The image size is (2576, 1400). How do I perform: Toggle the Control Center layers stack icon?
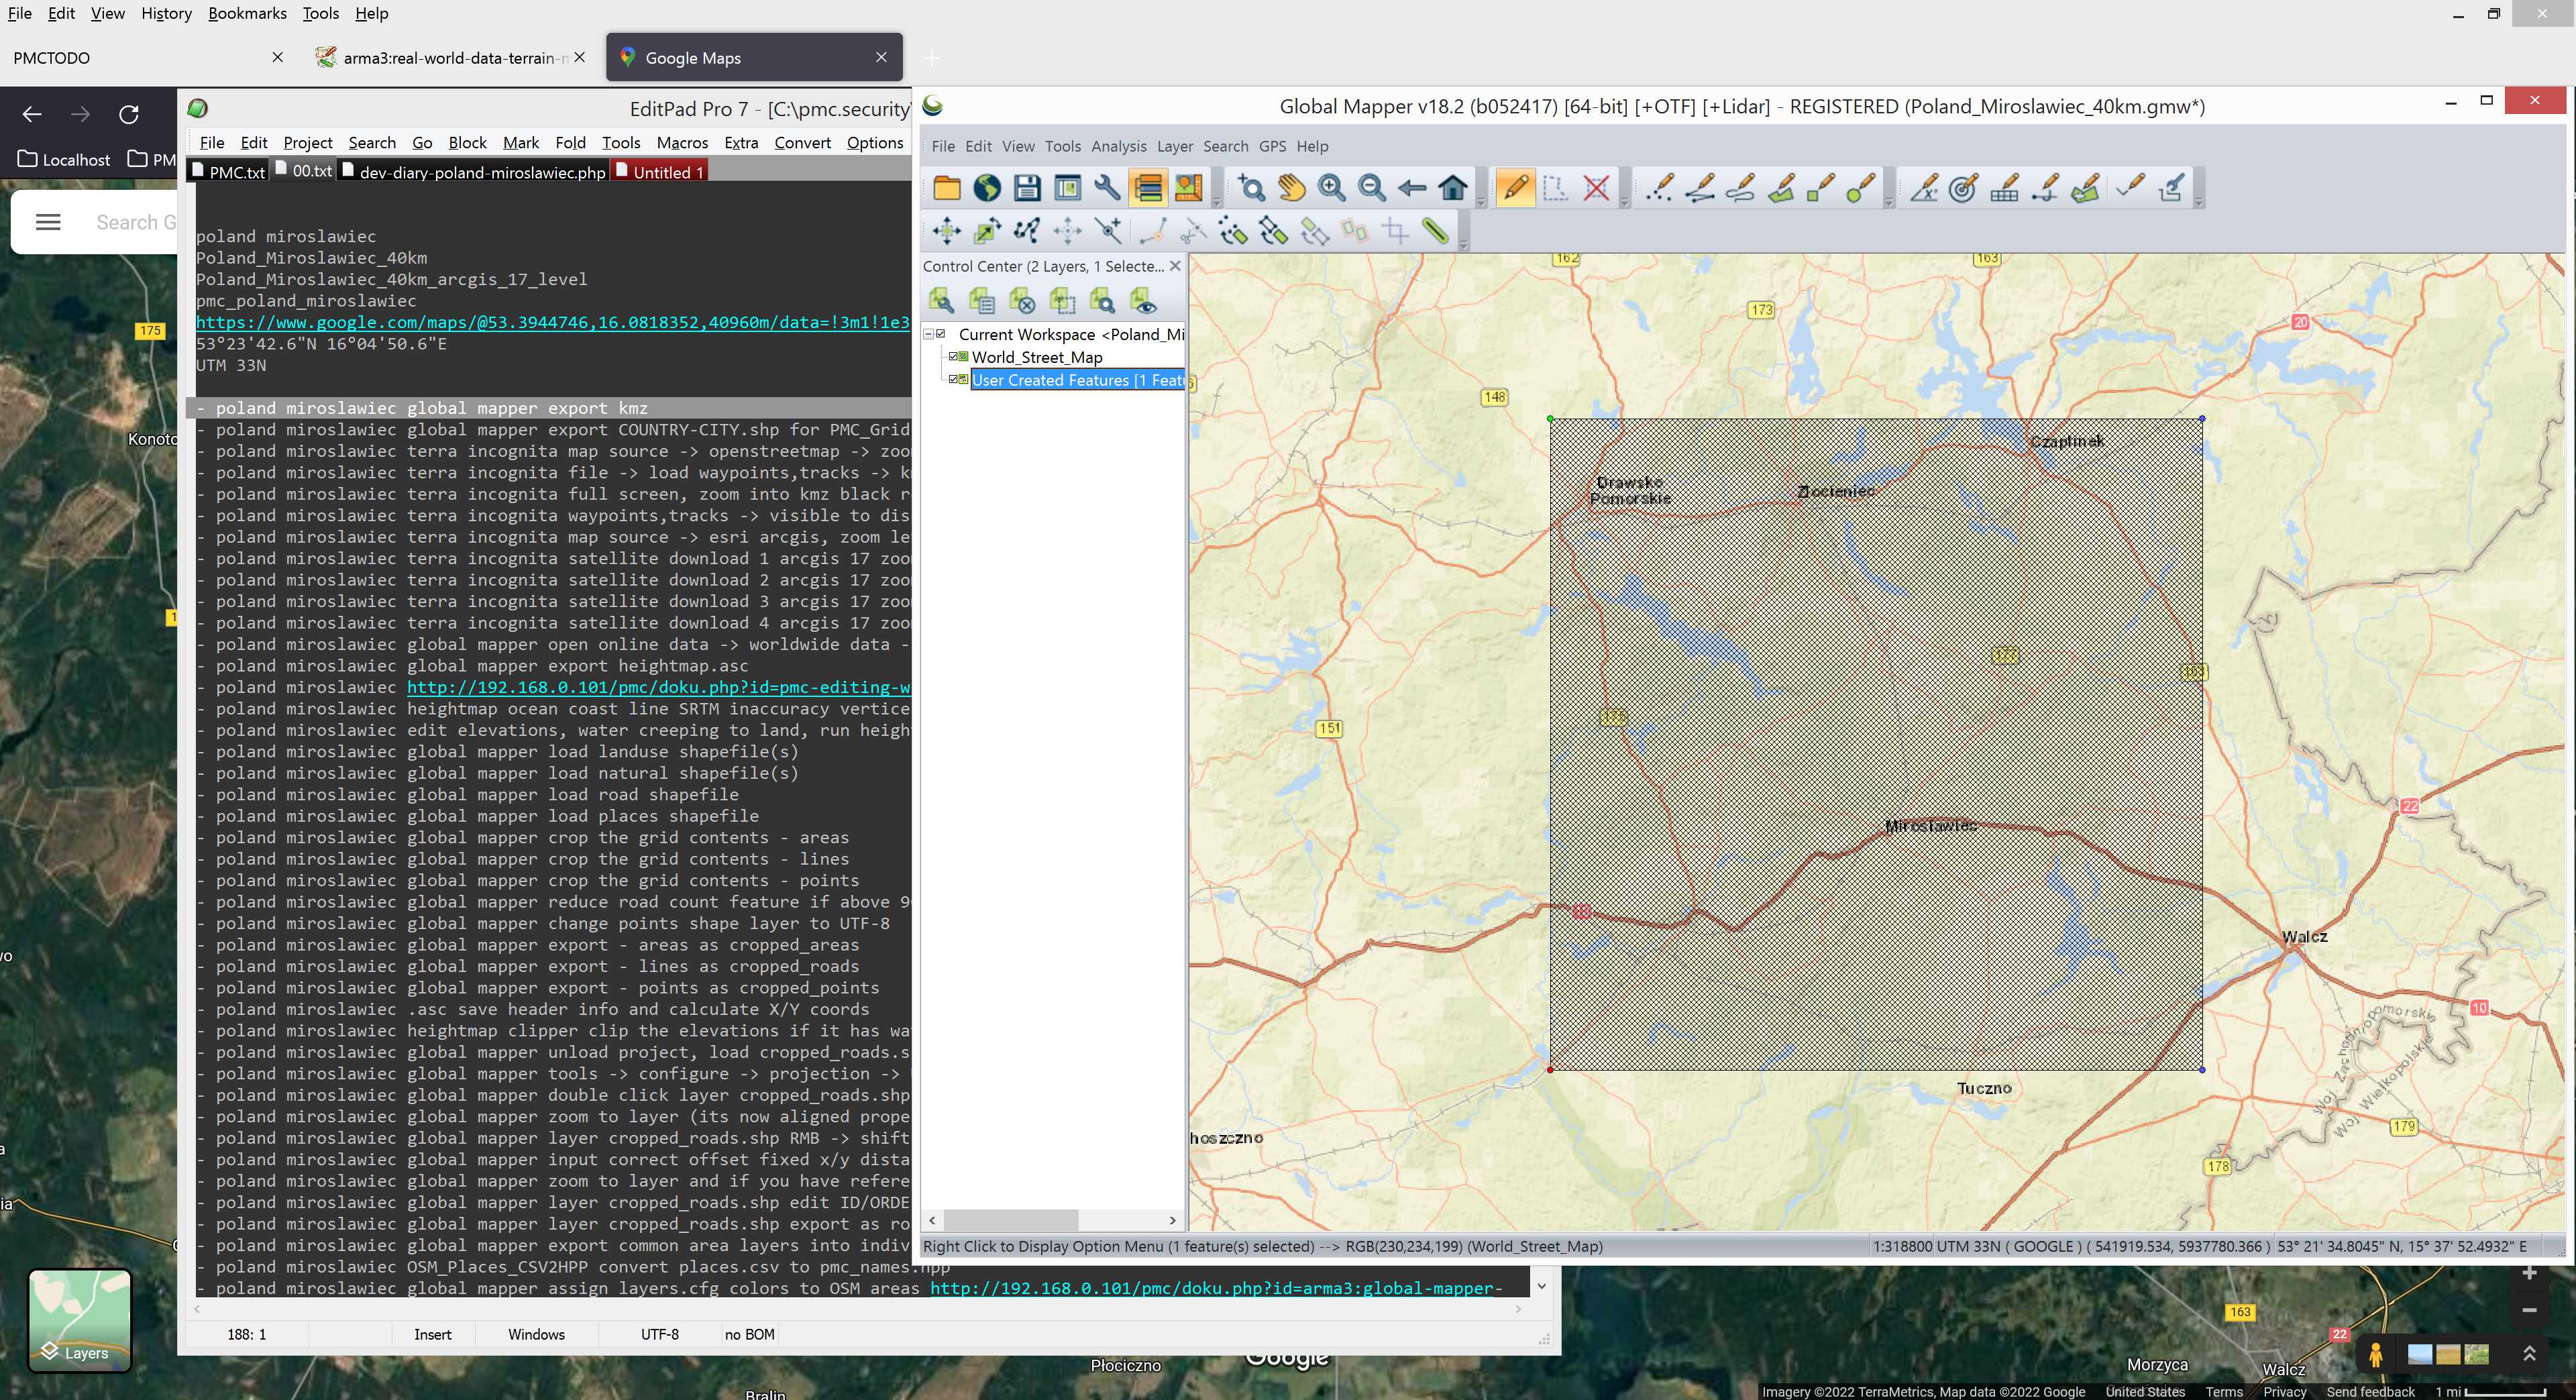click(x=1148, y=188)
